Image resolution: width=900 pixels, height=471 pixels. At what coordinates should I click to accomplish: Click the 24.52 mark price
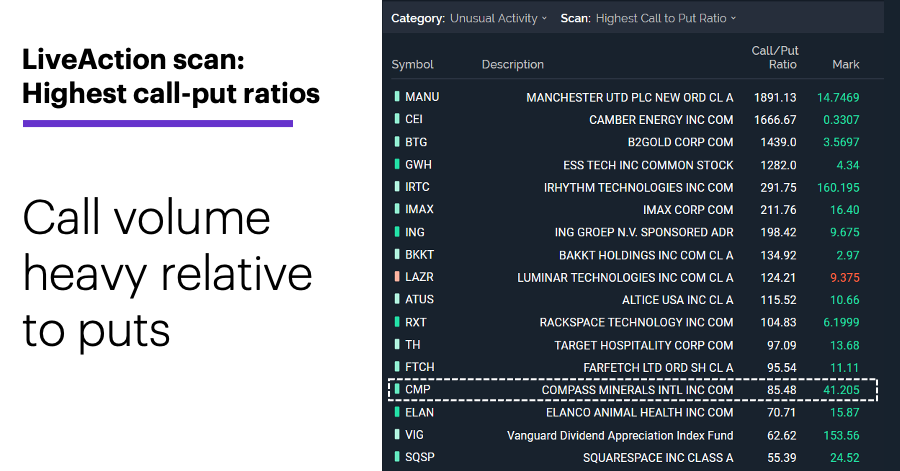(x=845, y=458)
